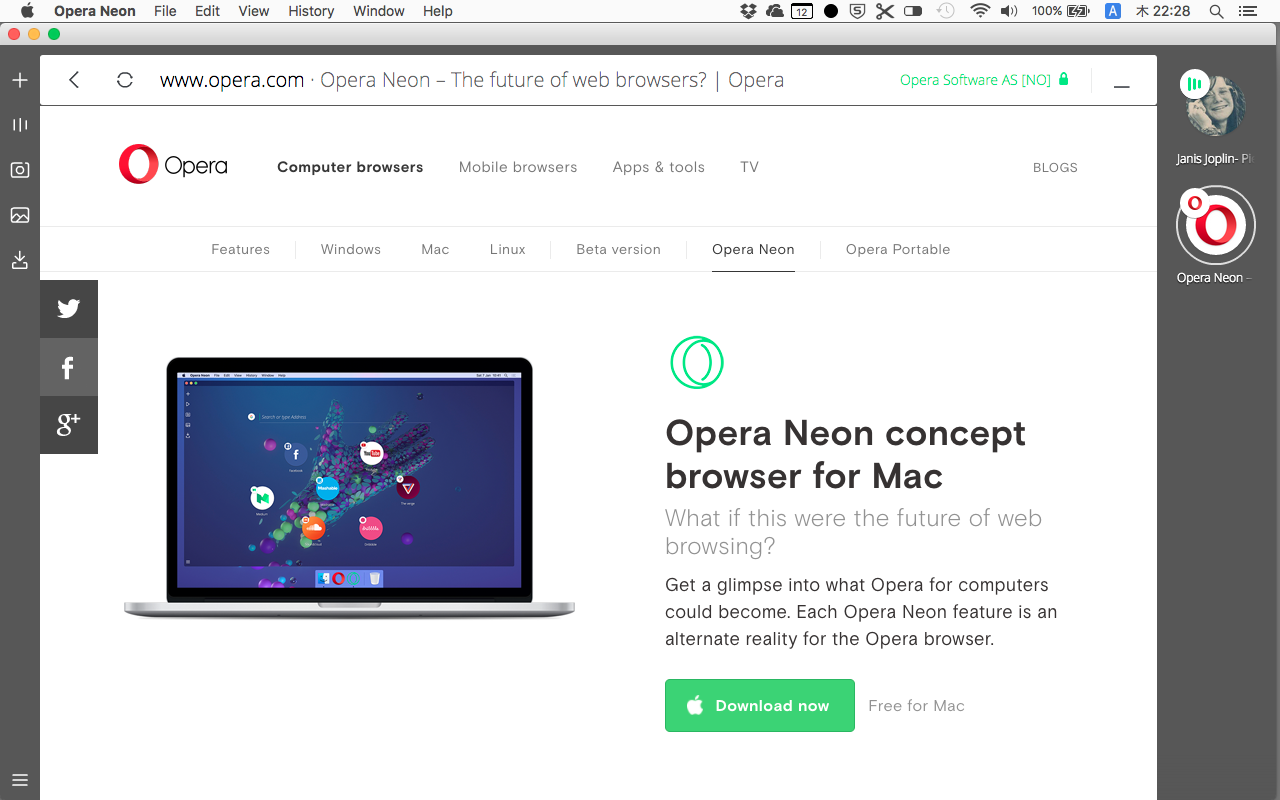The height and width of the screenshot is (800, 1280).
Task: Click the battery status icon
Action: click(1078, 11)
